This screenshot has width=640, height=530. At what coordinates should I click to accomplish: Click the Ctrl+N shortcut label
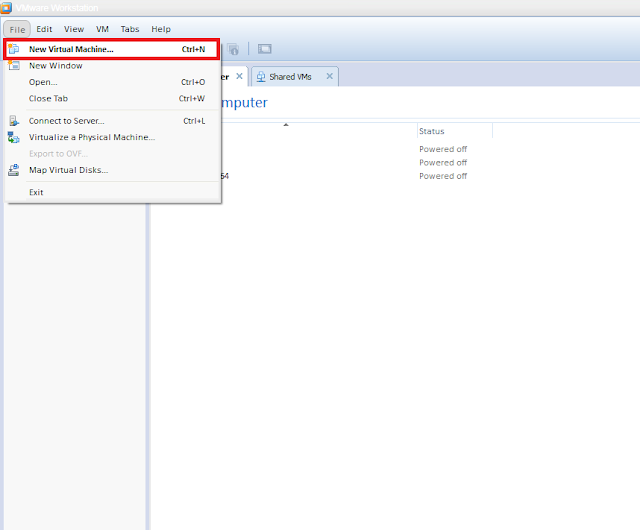tap(193, 49)
